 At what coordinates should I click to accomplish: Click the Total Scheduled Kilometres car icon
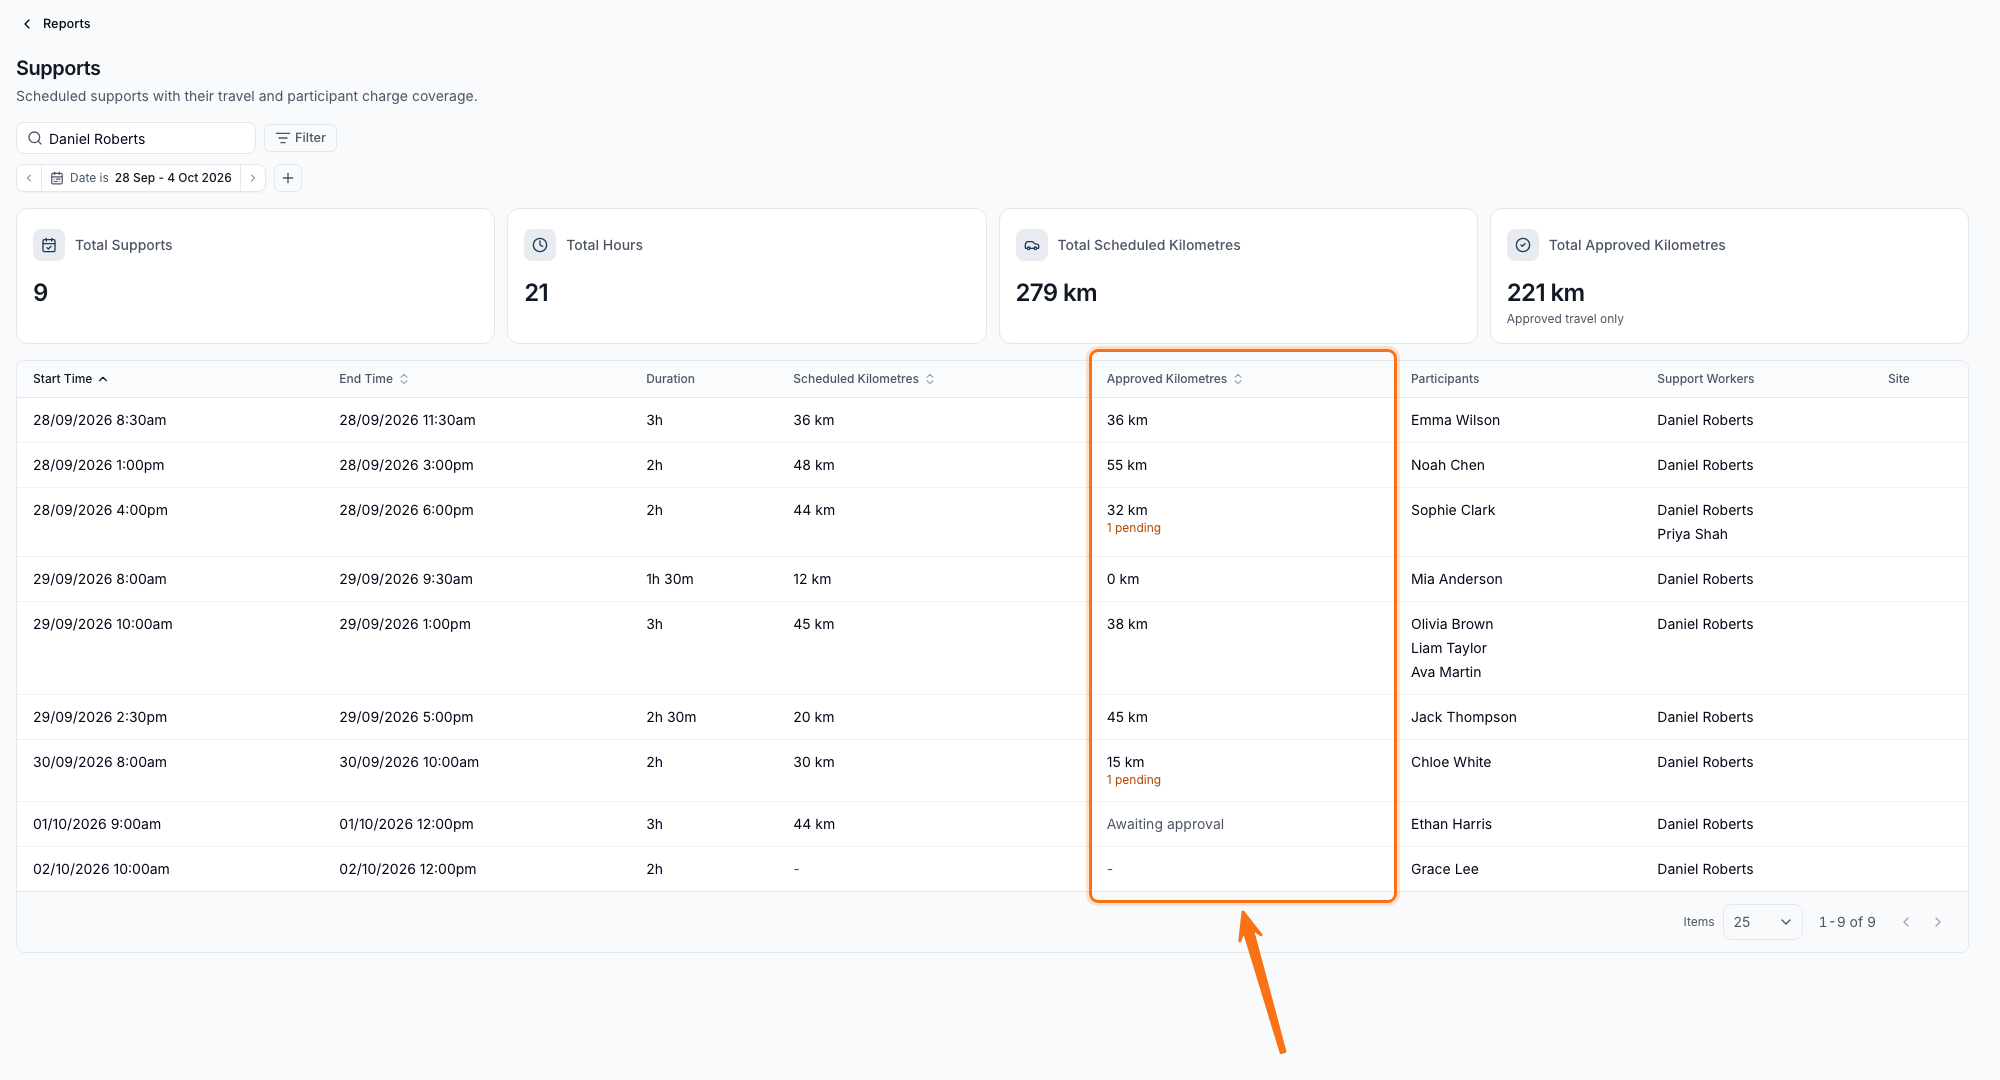click(x=1032, y=245)
